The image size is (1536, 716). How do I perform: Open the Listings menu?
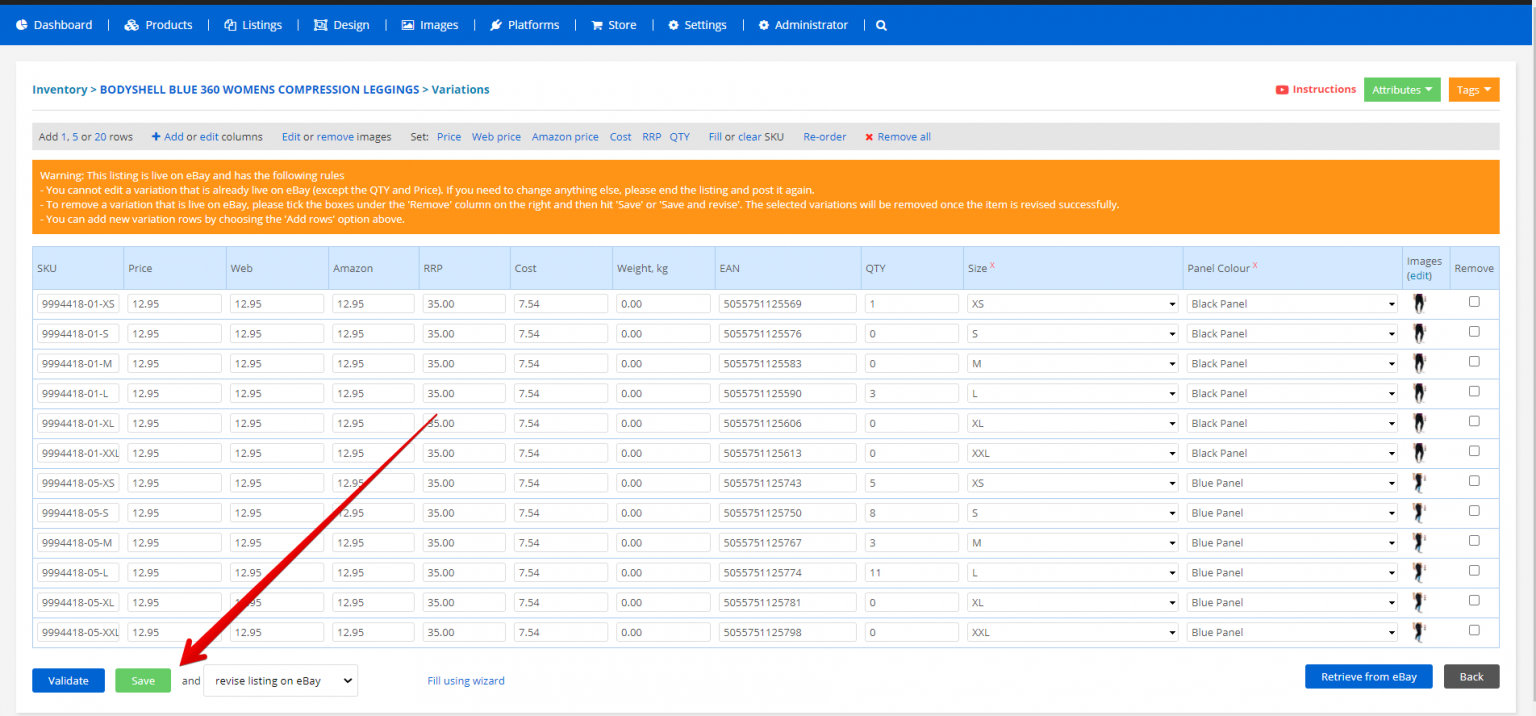coord(253,25)
